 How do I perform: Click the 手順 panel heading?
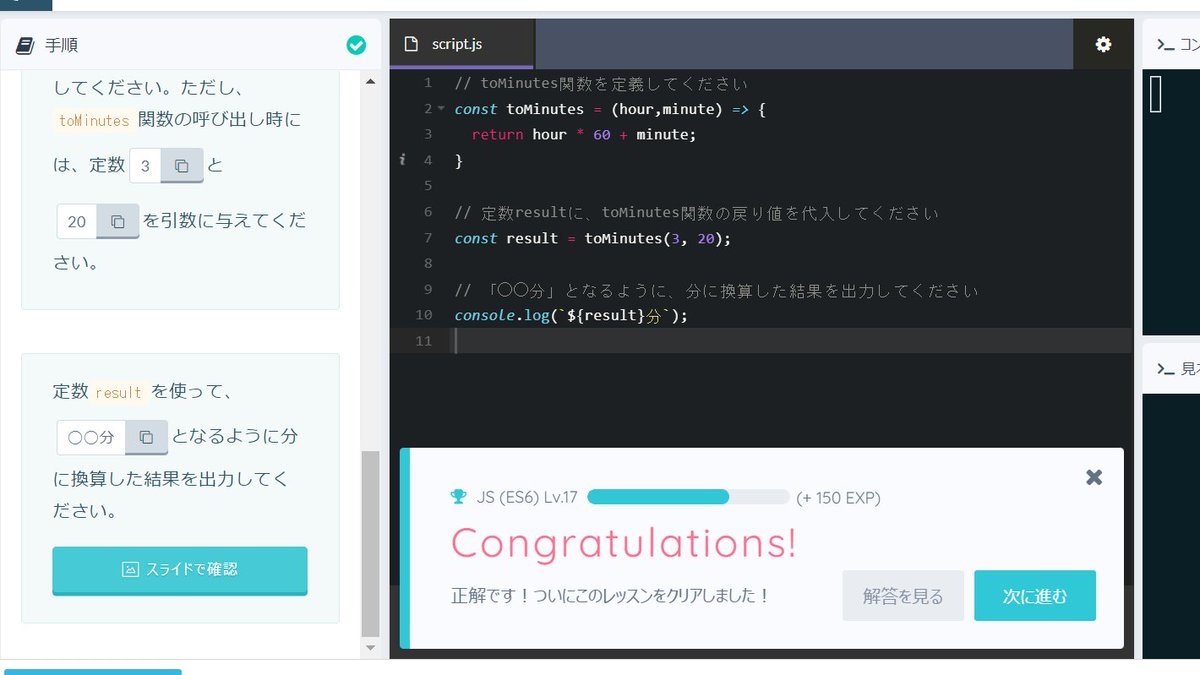(x=61, y=45)
